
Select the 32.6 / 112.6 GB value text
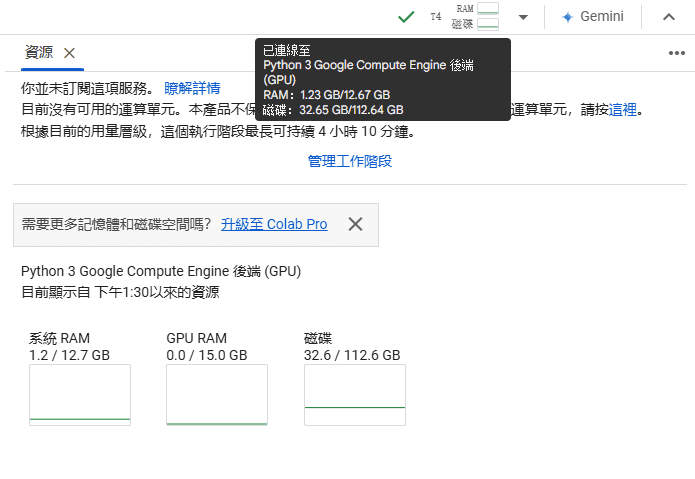point(352,355)
